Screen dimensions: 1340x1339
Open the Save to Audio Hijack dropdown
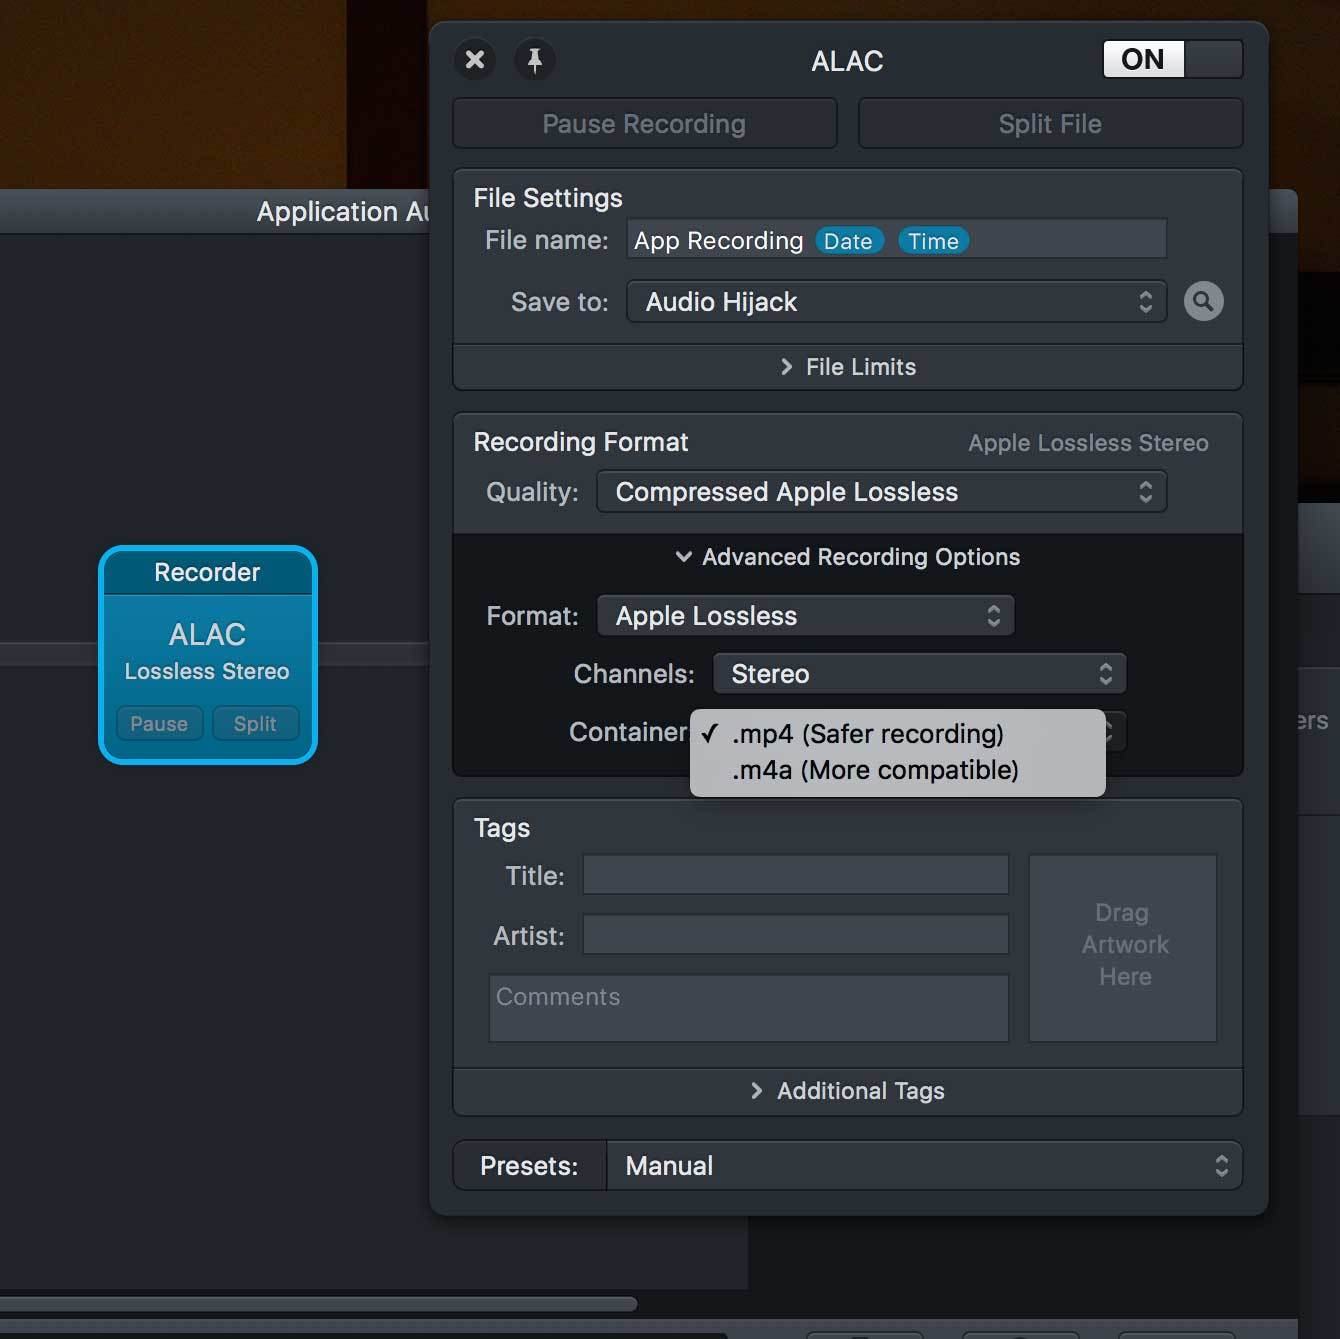(896, 302)
